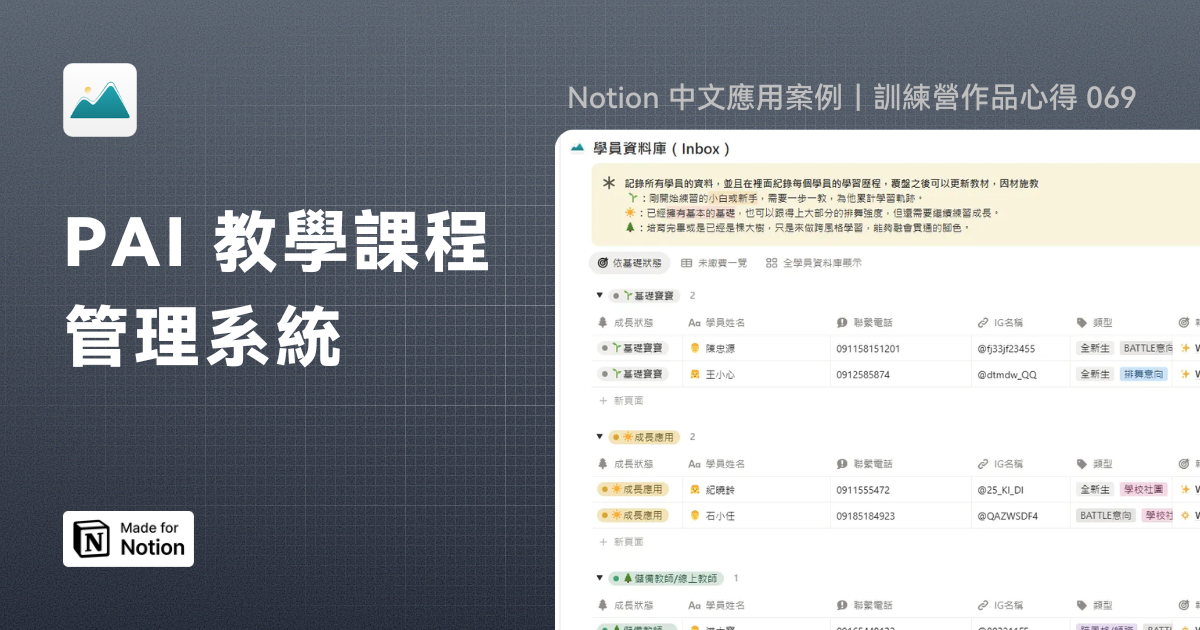Click the person icon next to 紀曉鈴
Image resolution: width=1200 pixels, height=630 pixels.
(x=694, y=490)
